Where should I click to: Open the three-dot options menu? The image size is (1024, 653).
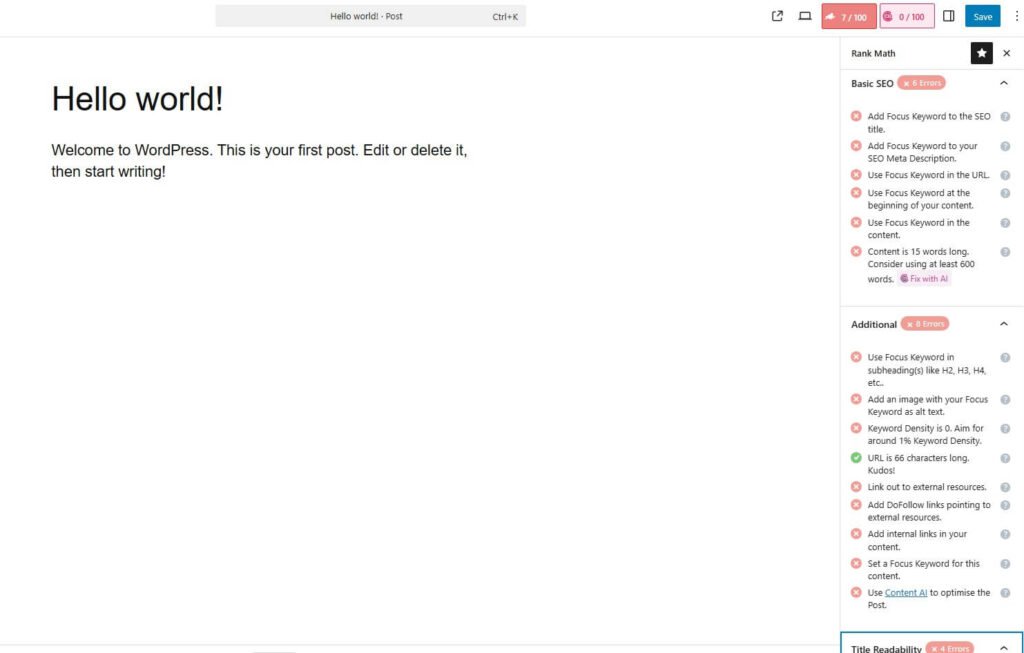point(1016,16)
